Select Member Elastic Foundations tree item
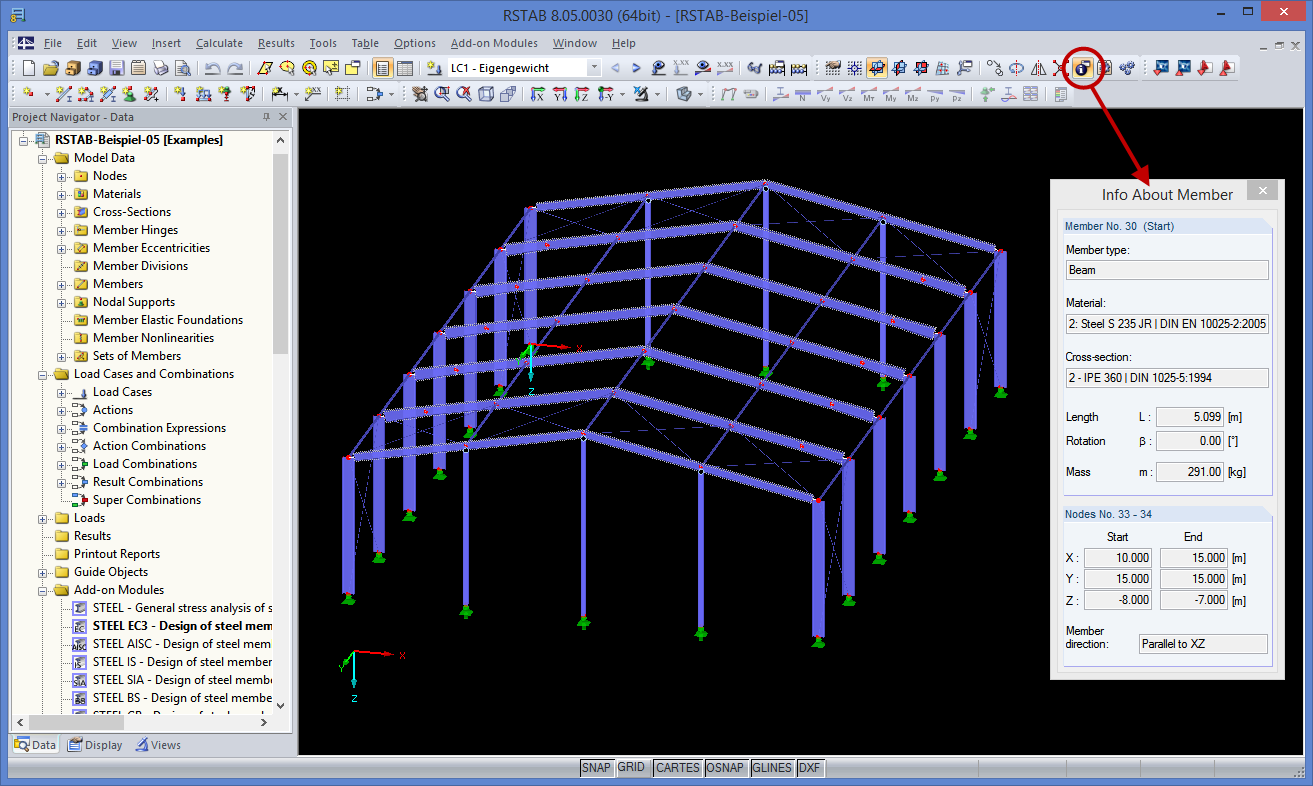This screenshot has width=1313, height=786. pos(168,320)
